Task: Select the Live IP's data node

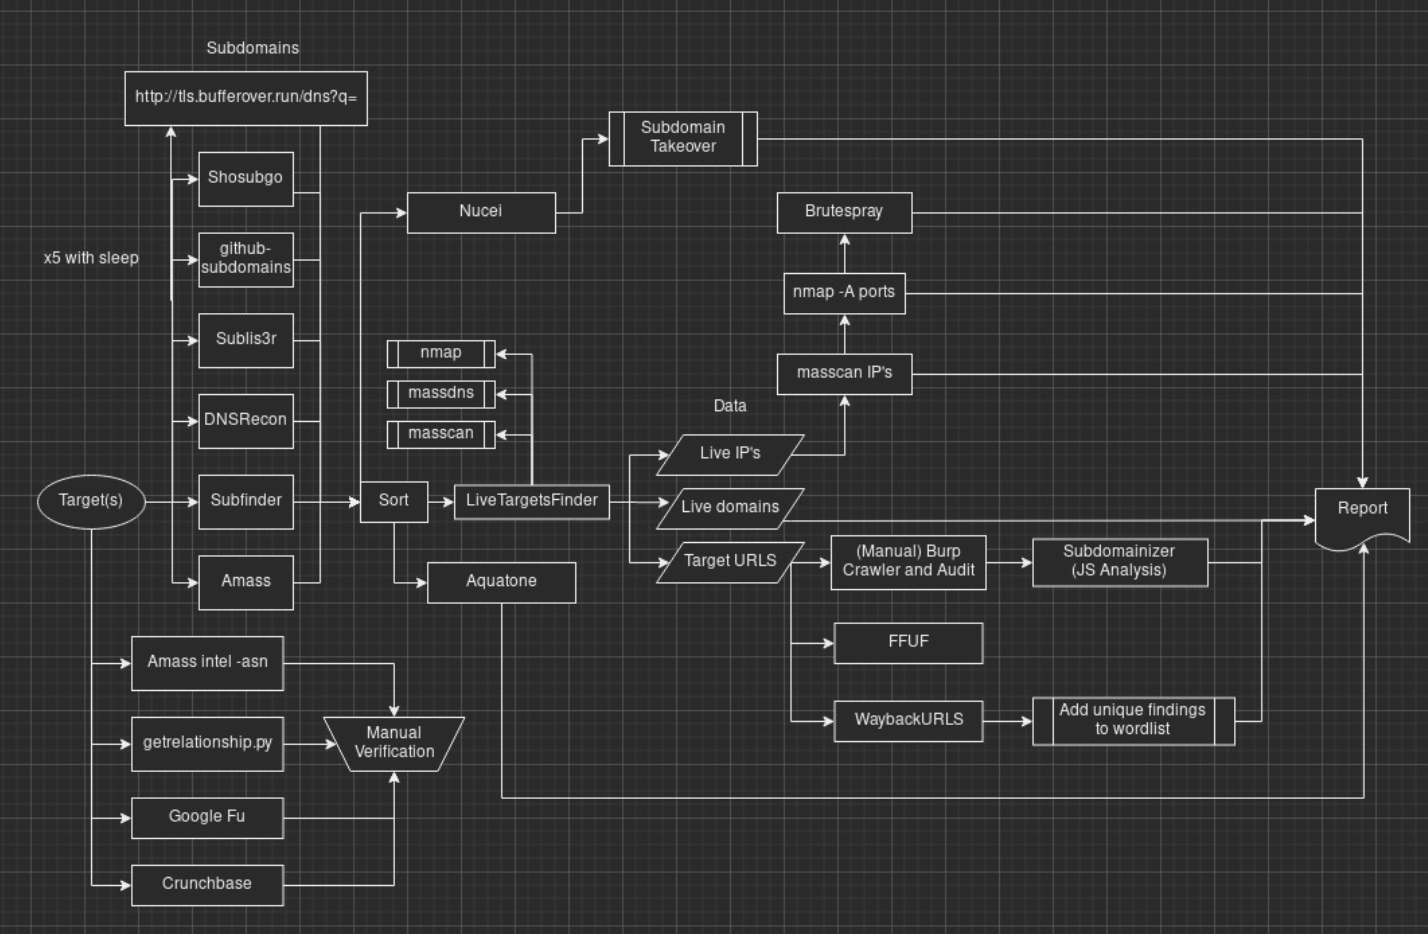Action: click(730, 455)
